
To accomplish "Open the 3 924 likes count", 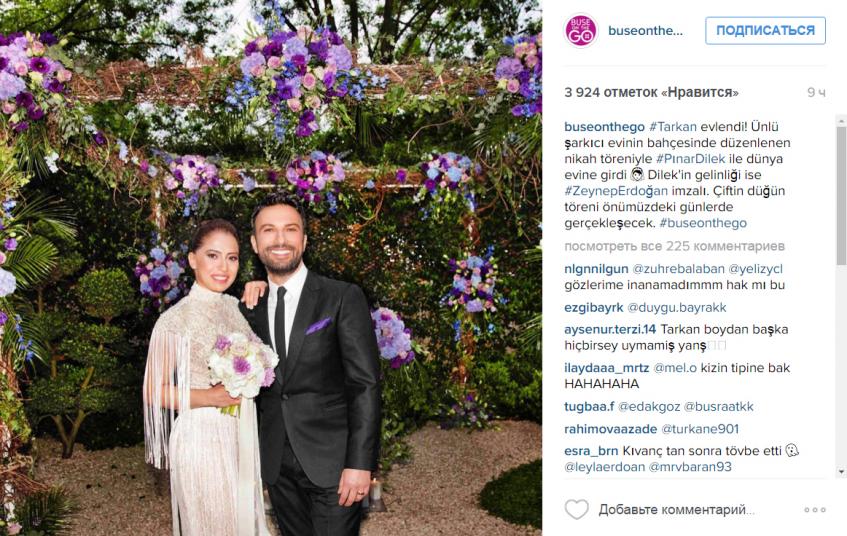I will pos(651,92).
